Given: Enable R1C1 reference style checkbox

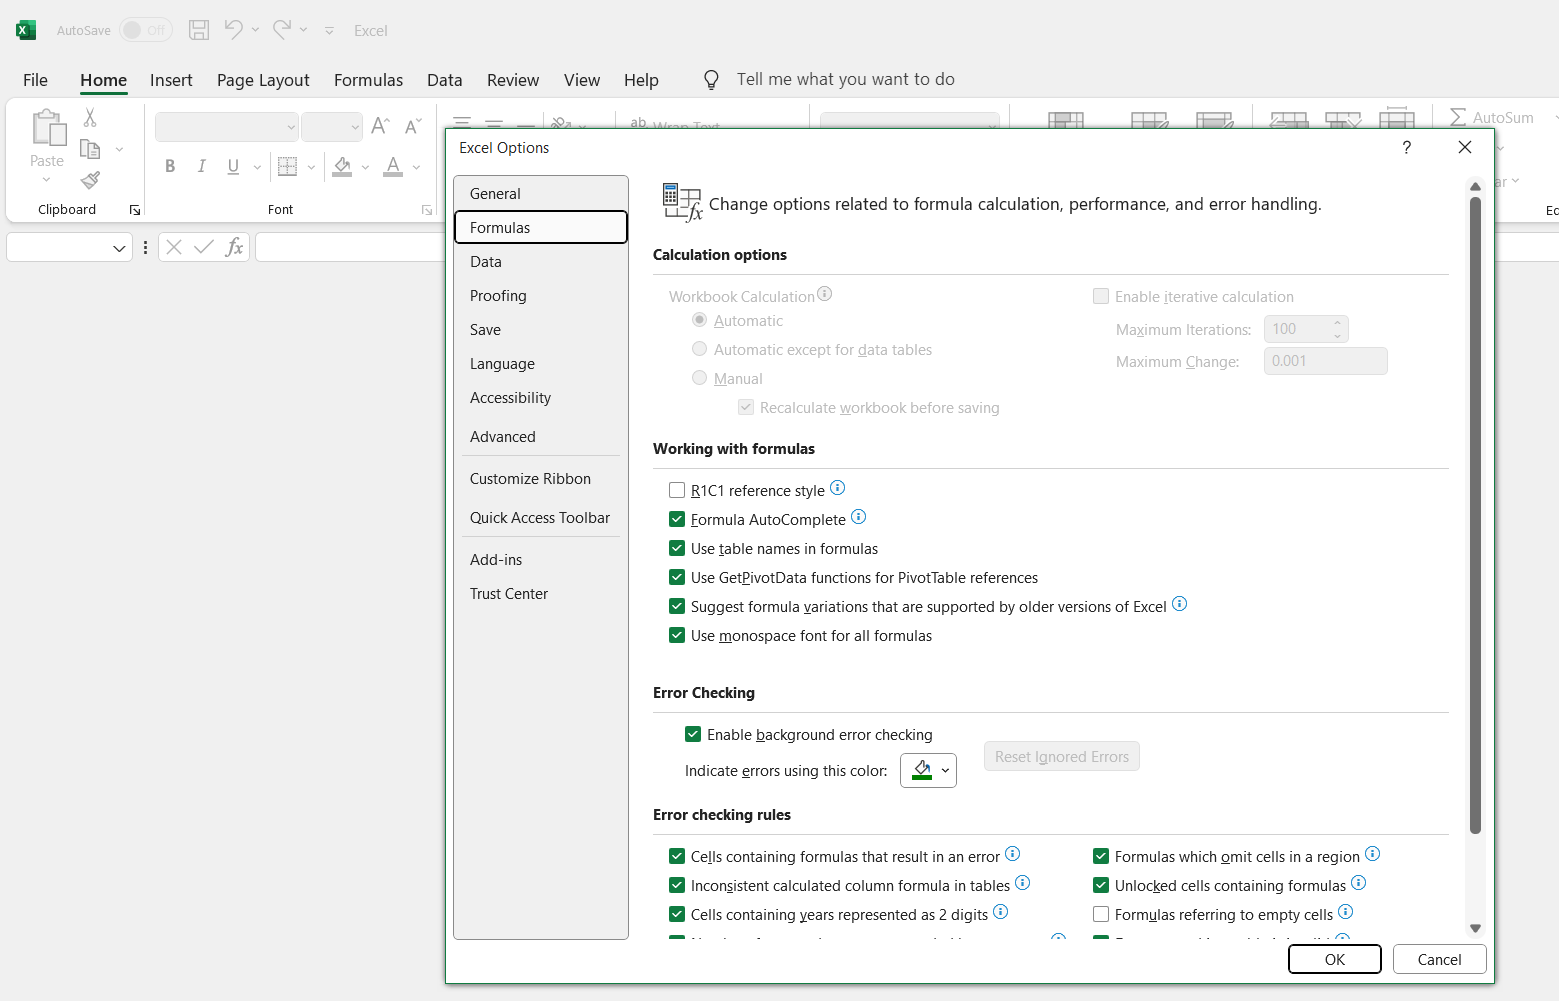Looking at the screenshot, I should tap(677, 490).
